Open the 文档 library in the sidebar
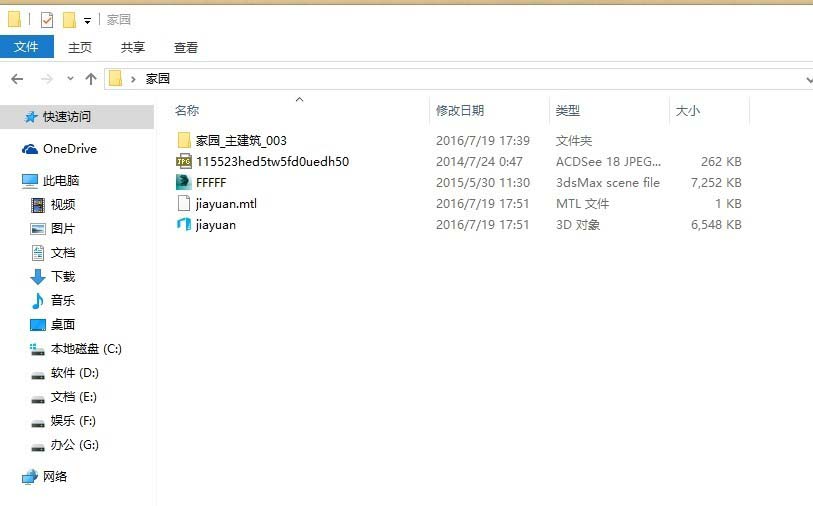The image size is (813, 506). (x=63, y=252)
